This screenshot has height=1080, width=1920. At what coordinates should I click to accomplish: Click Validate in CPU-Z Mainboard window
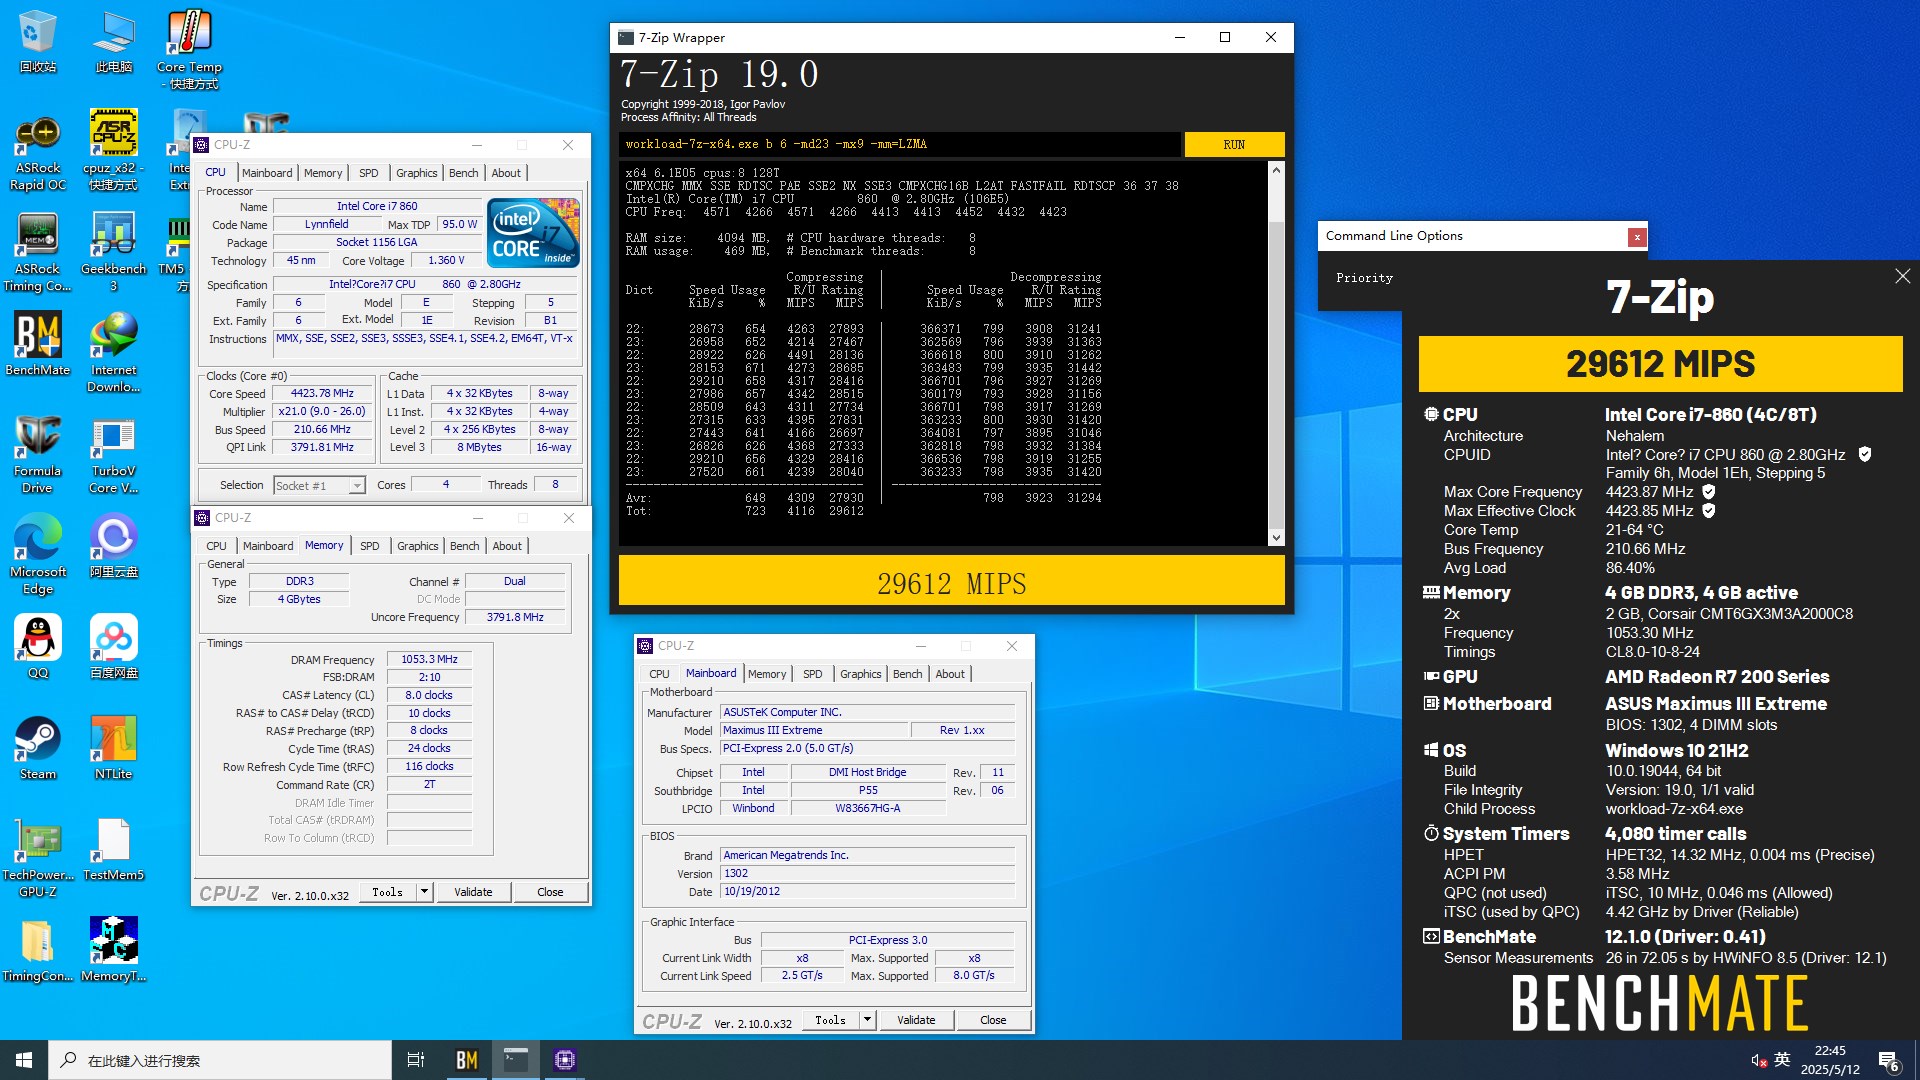916,1019
